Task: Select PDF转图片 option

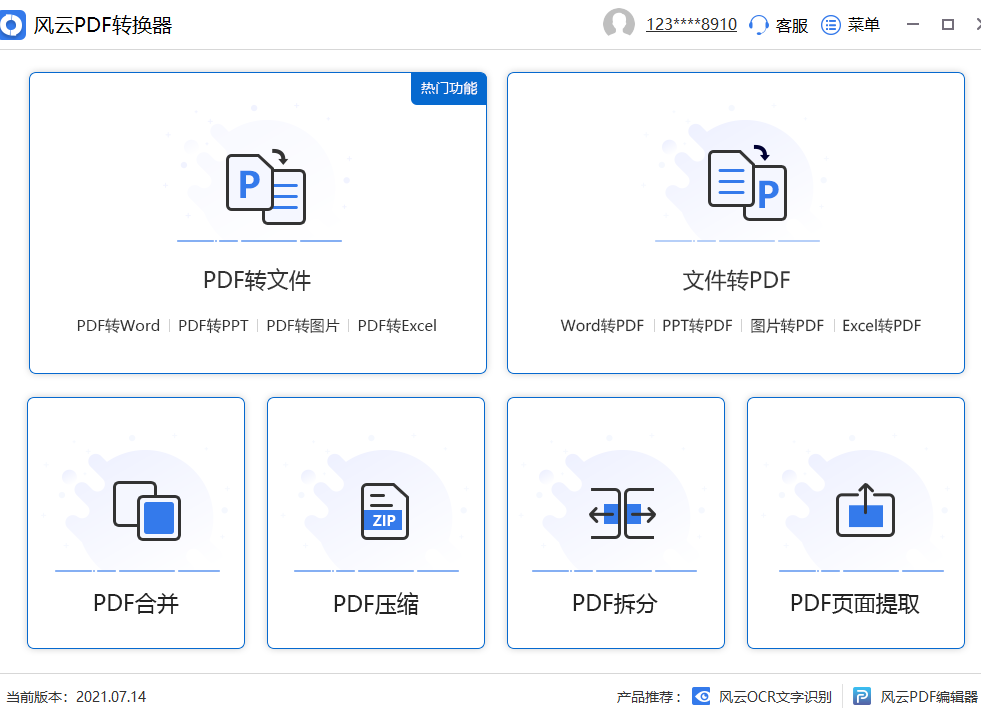Action: point(303,326)
